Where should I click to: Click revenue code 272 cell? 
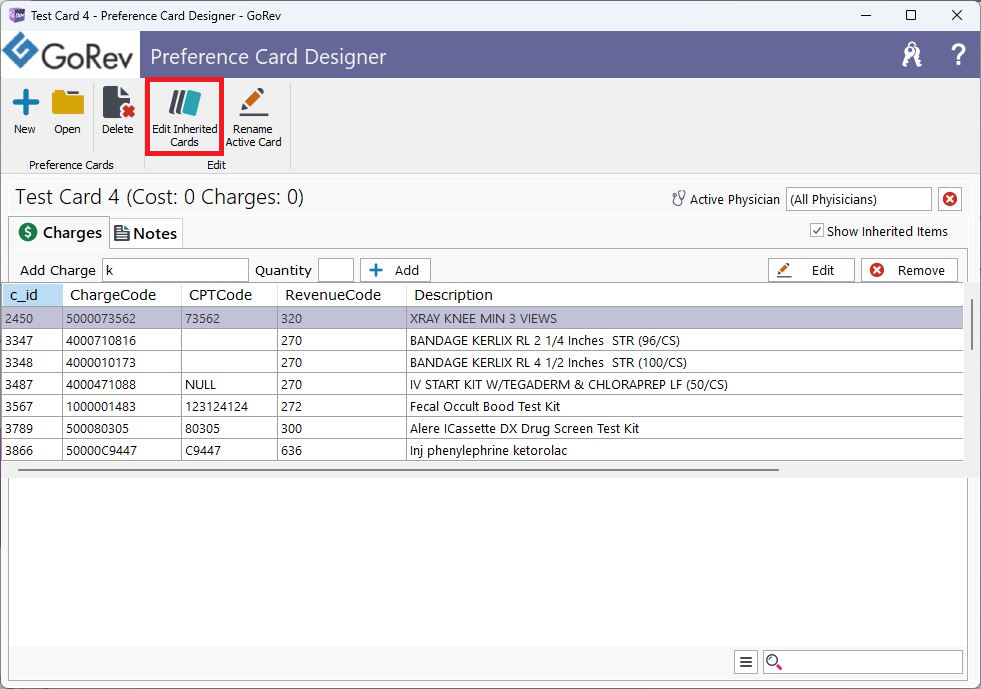click(x=342, y=406)
